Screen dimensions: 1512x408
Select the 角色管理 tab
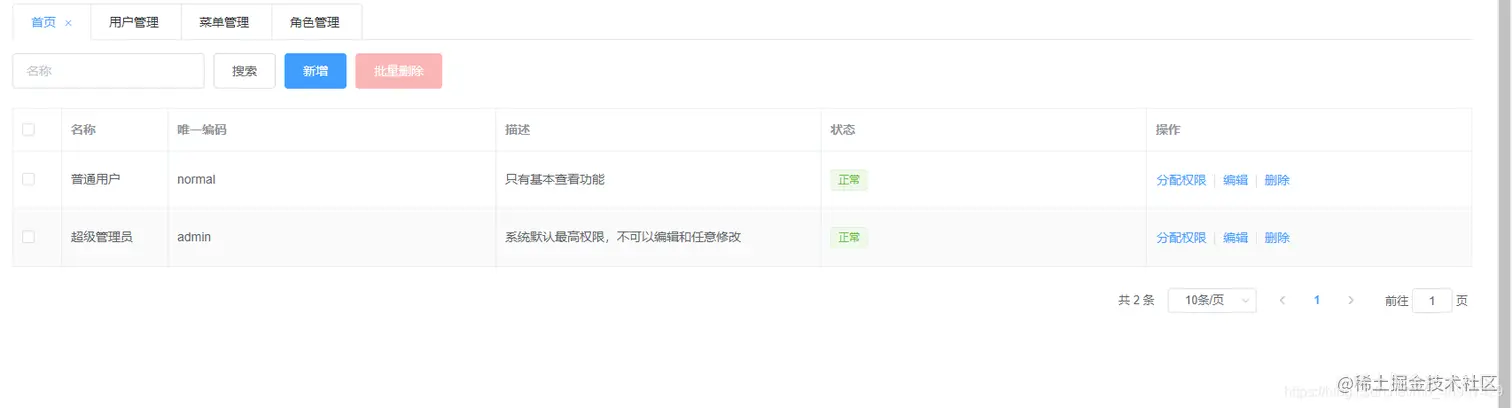pyautogui.click(x=315, y=22)
